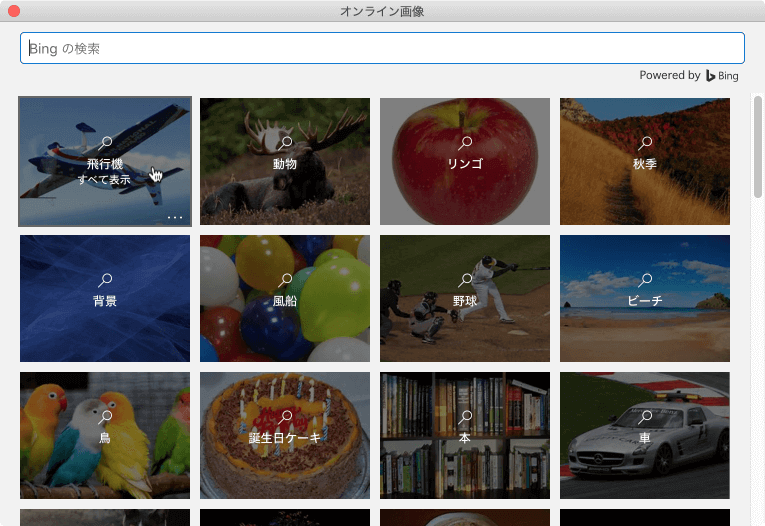
Task: Click the magnifier icon above 飛行機
Action: (x=105, y=142)
